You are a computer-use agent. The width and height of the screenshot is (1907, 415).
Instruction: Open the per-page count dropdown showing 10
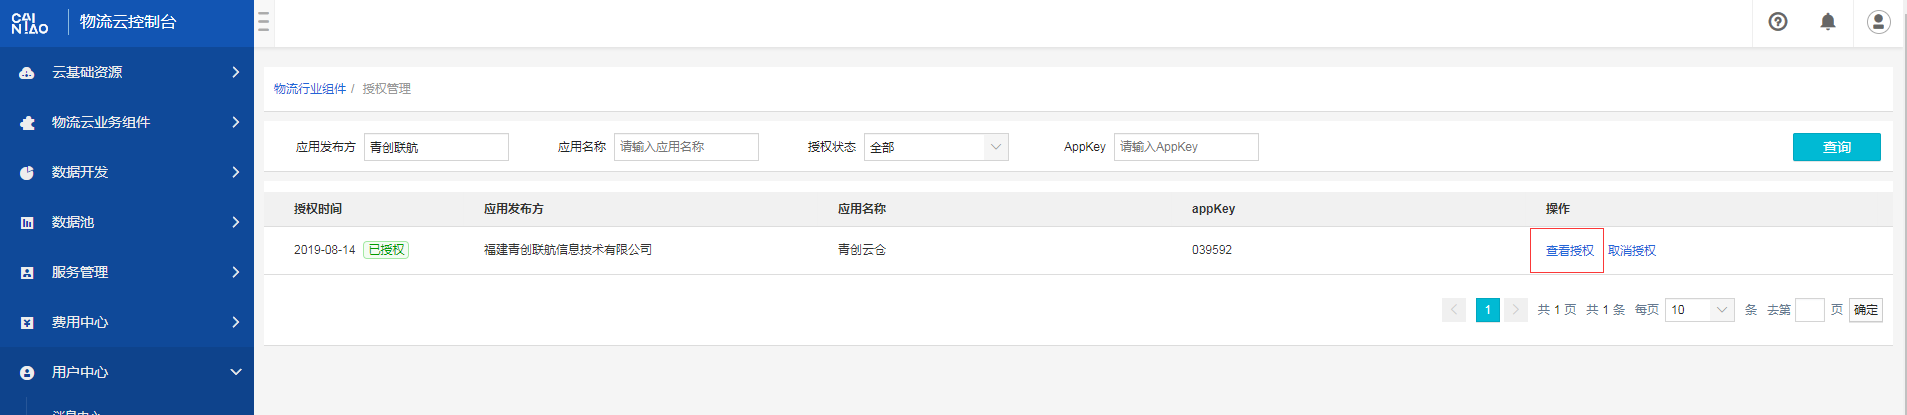[1699, 310]
